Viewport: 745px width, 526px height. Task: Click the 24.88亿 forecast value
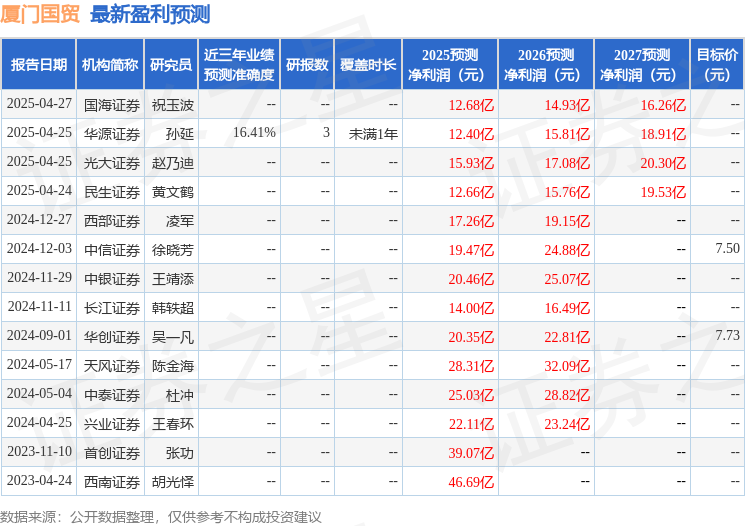click(567, 250)
